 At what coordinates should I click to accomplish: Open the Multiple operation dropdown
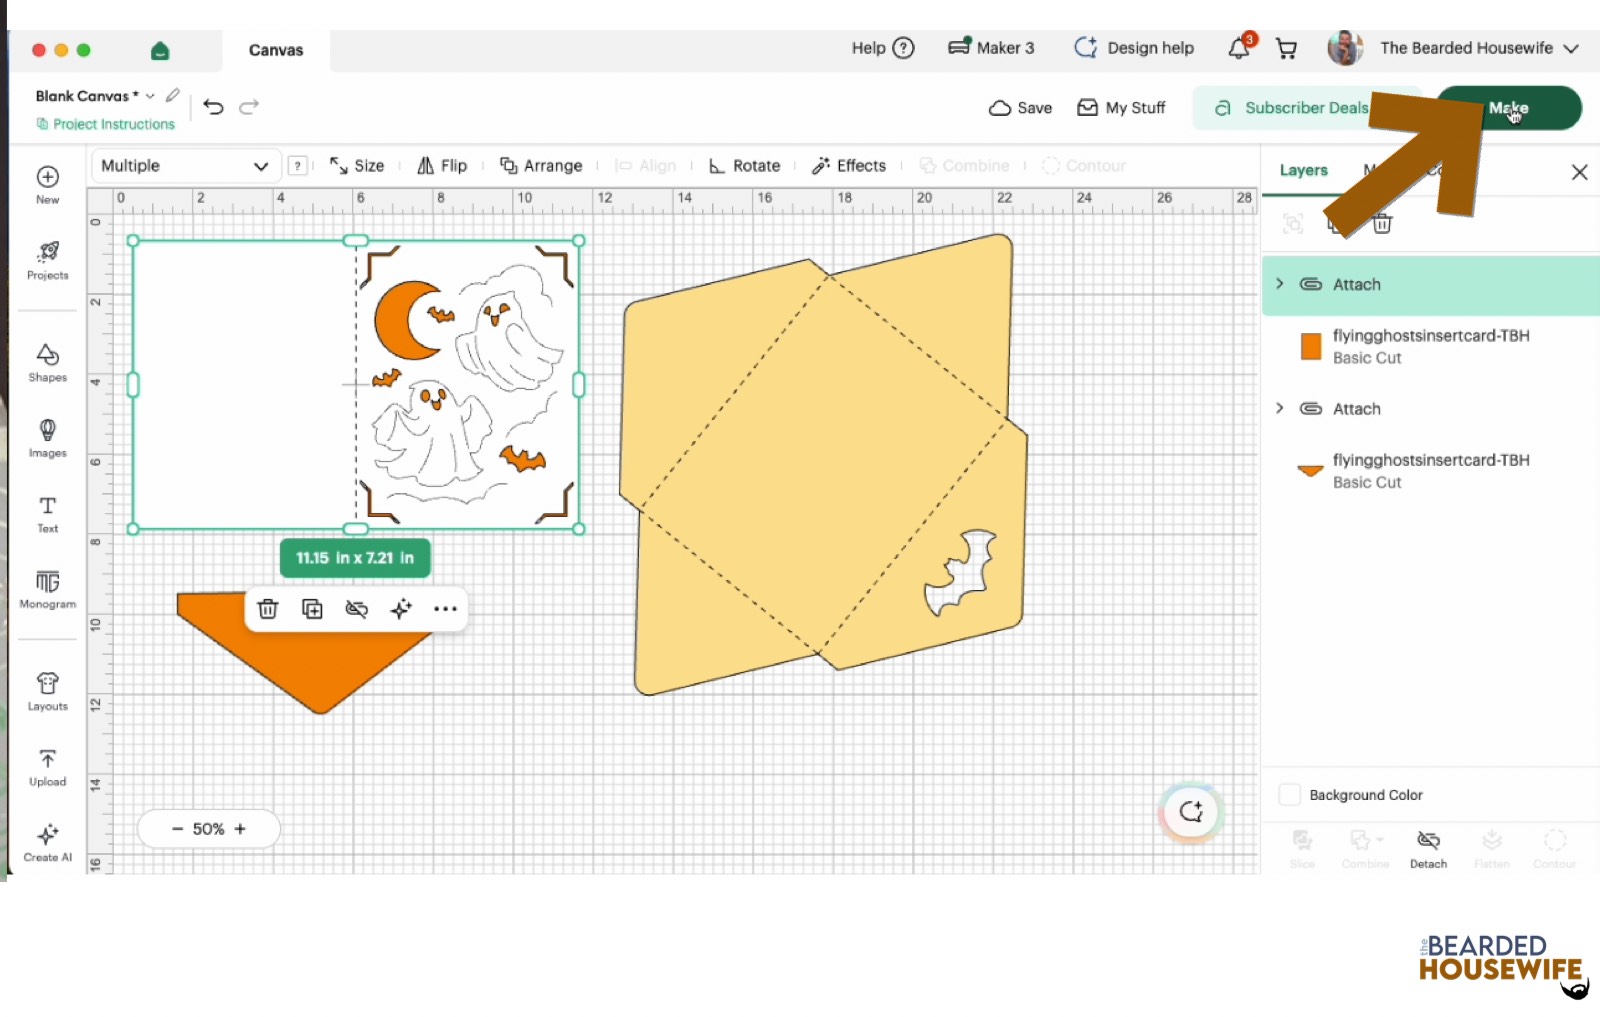pos(185,166)
